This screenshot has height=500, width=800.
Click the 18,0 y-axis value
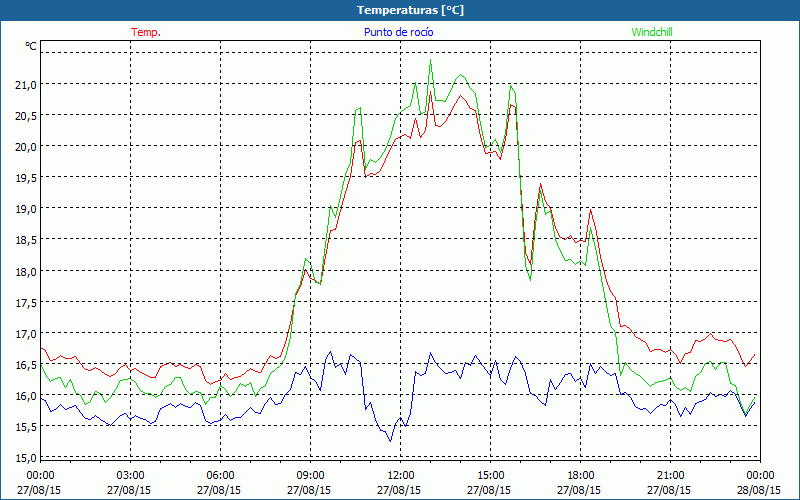(26, 271)
